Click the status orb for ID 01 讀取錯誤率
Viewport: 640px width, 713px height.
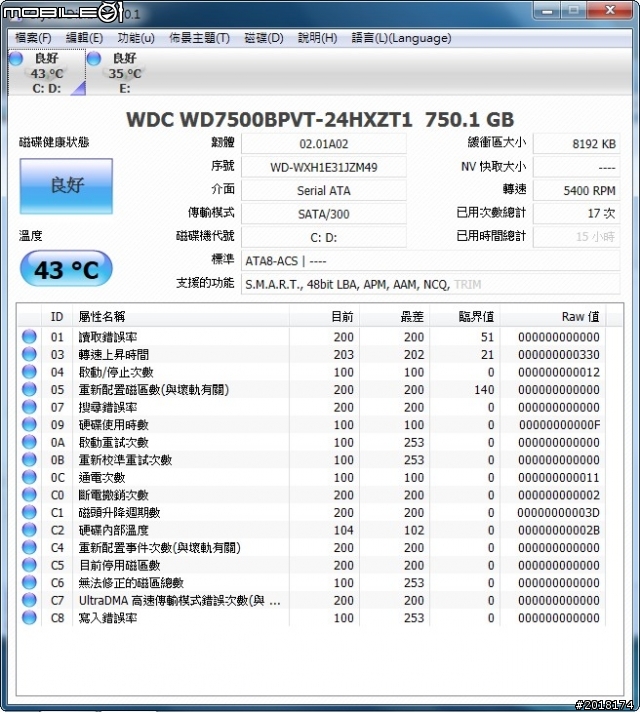(29, 336)
